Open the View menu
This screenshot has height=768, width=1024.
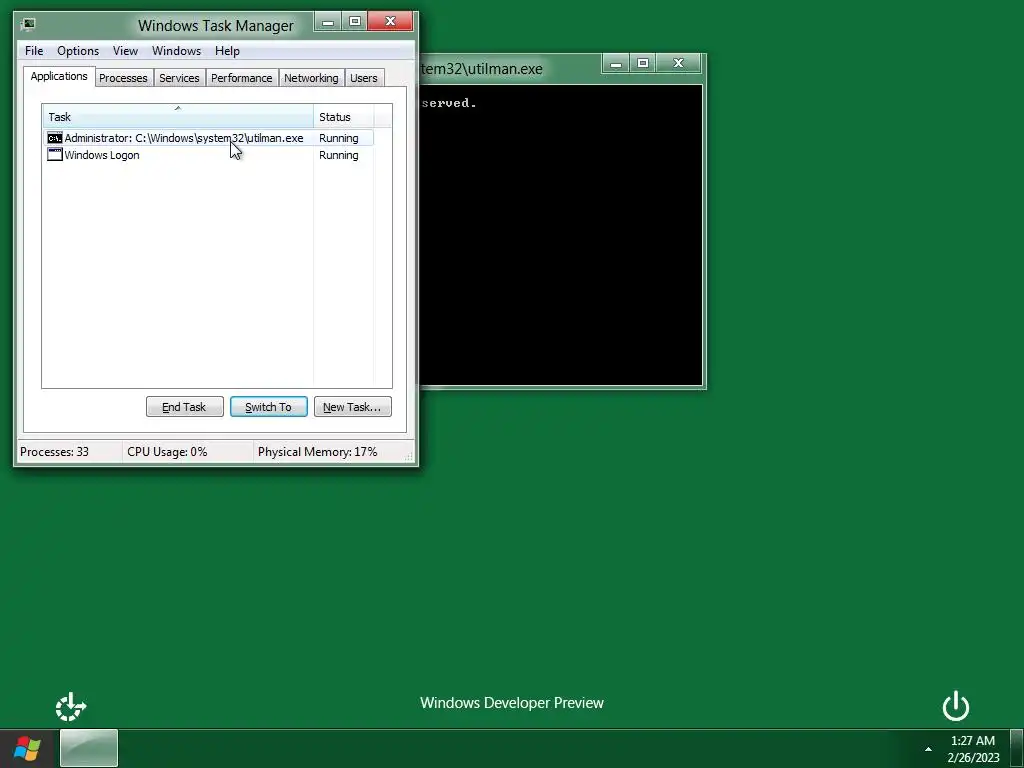tap(125, 51)
